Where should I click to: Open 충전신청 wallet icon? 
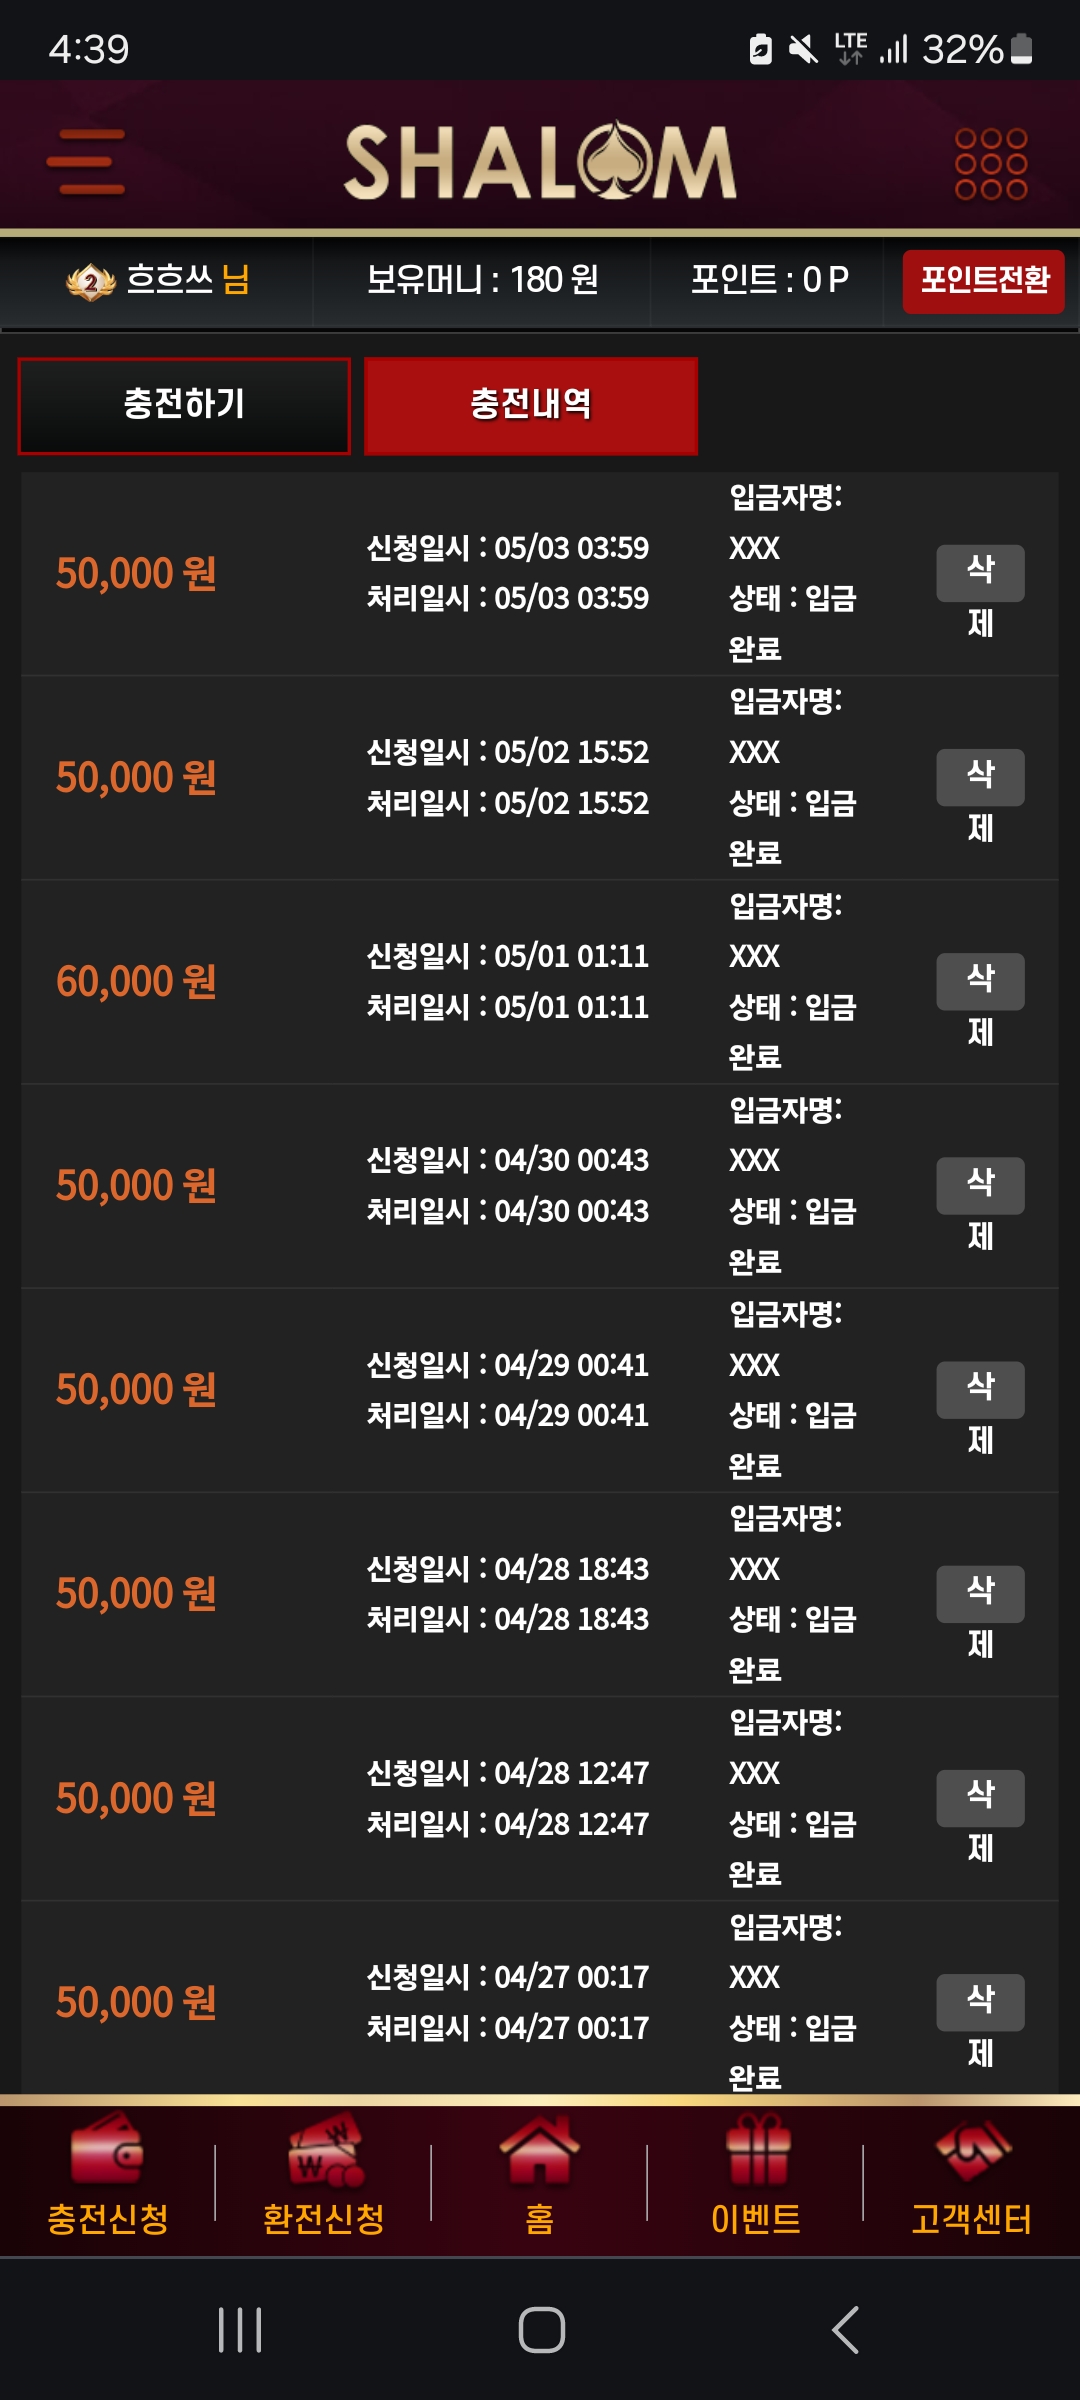[x=107, y=2148]
